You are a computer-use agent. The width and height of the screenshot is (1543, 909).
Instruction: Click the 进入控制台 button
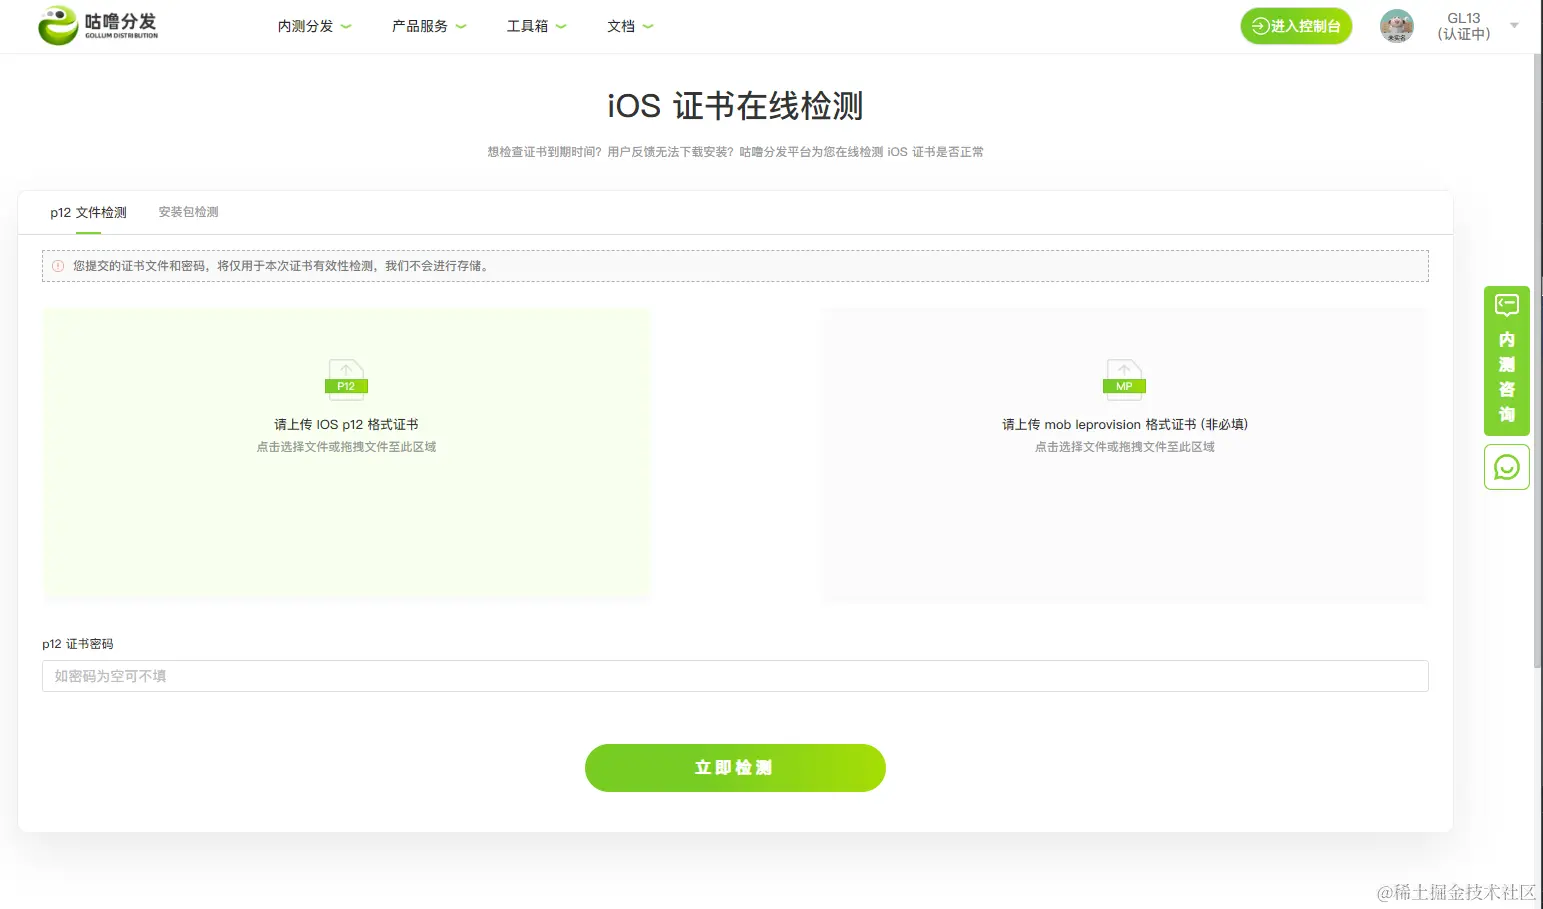tap(1296, 26)
